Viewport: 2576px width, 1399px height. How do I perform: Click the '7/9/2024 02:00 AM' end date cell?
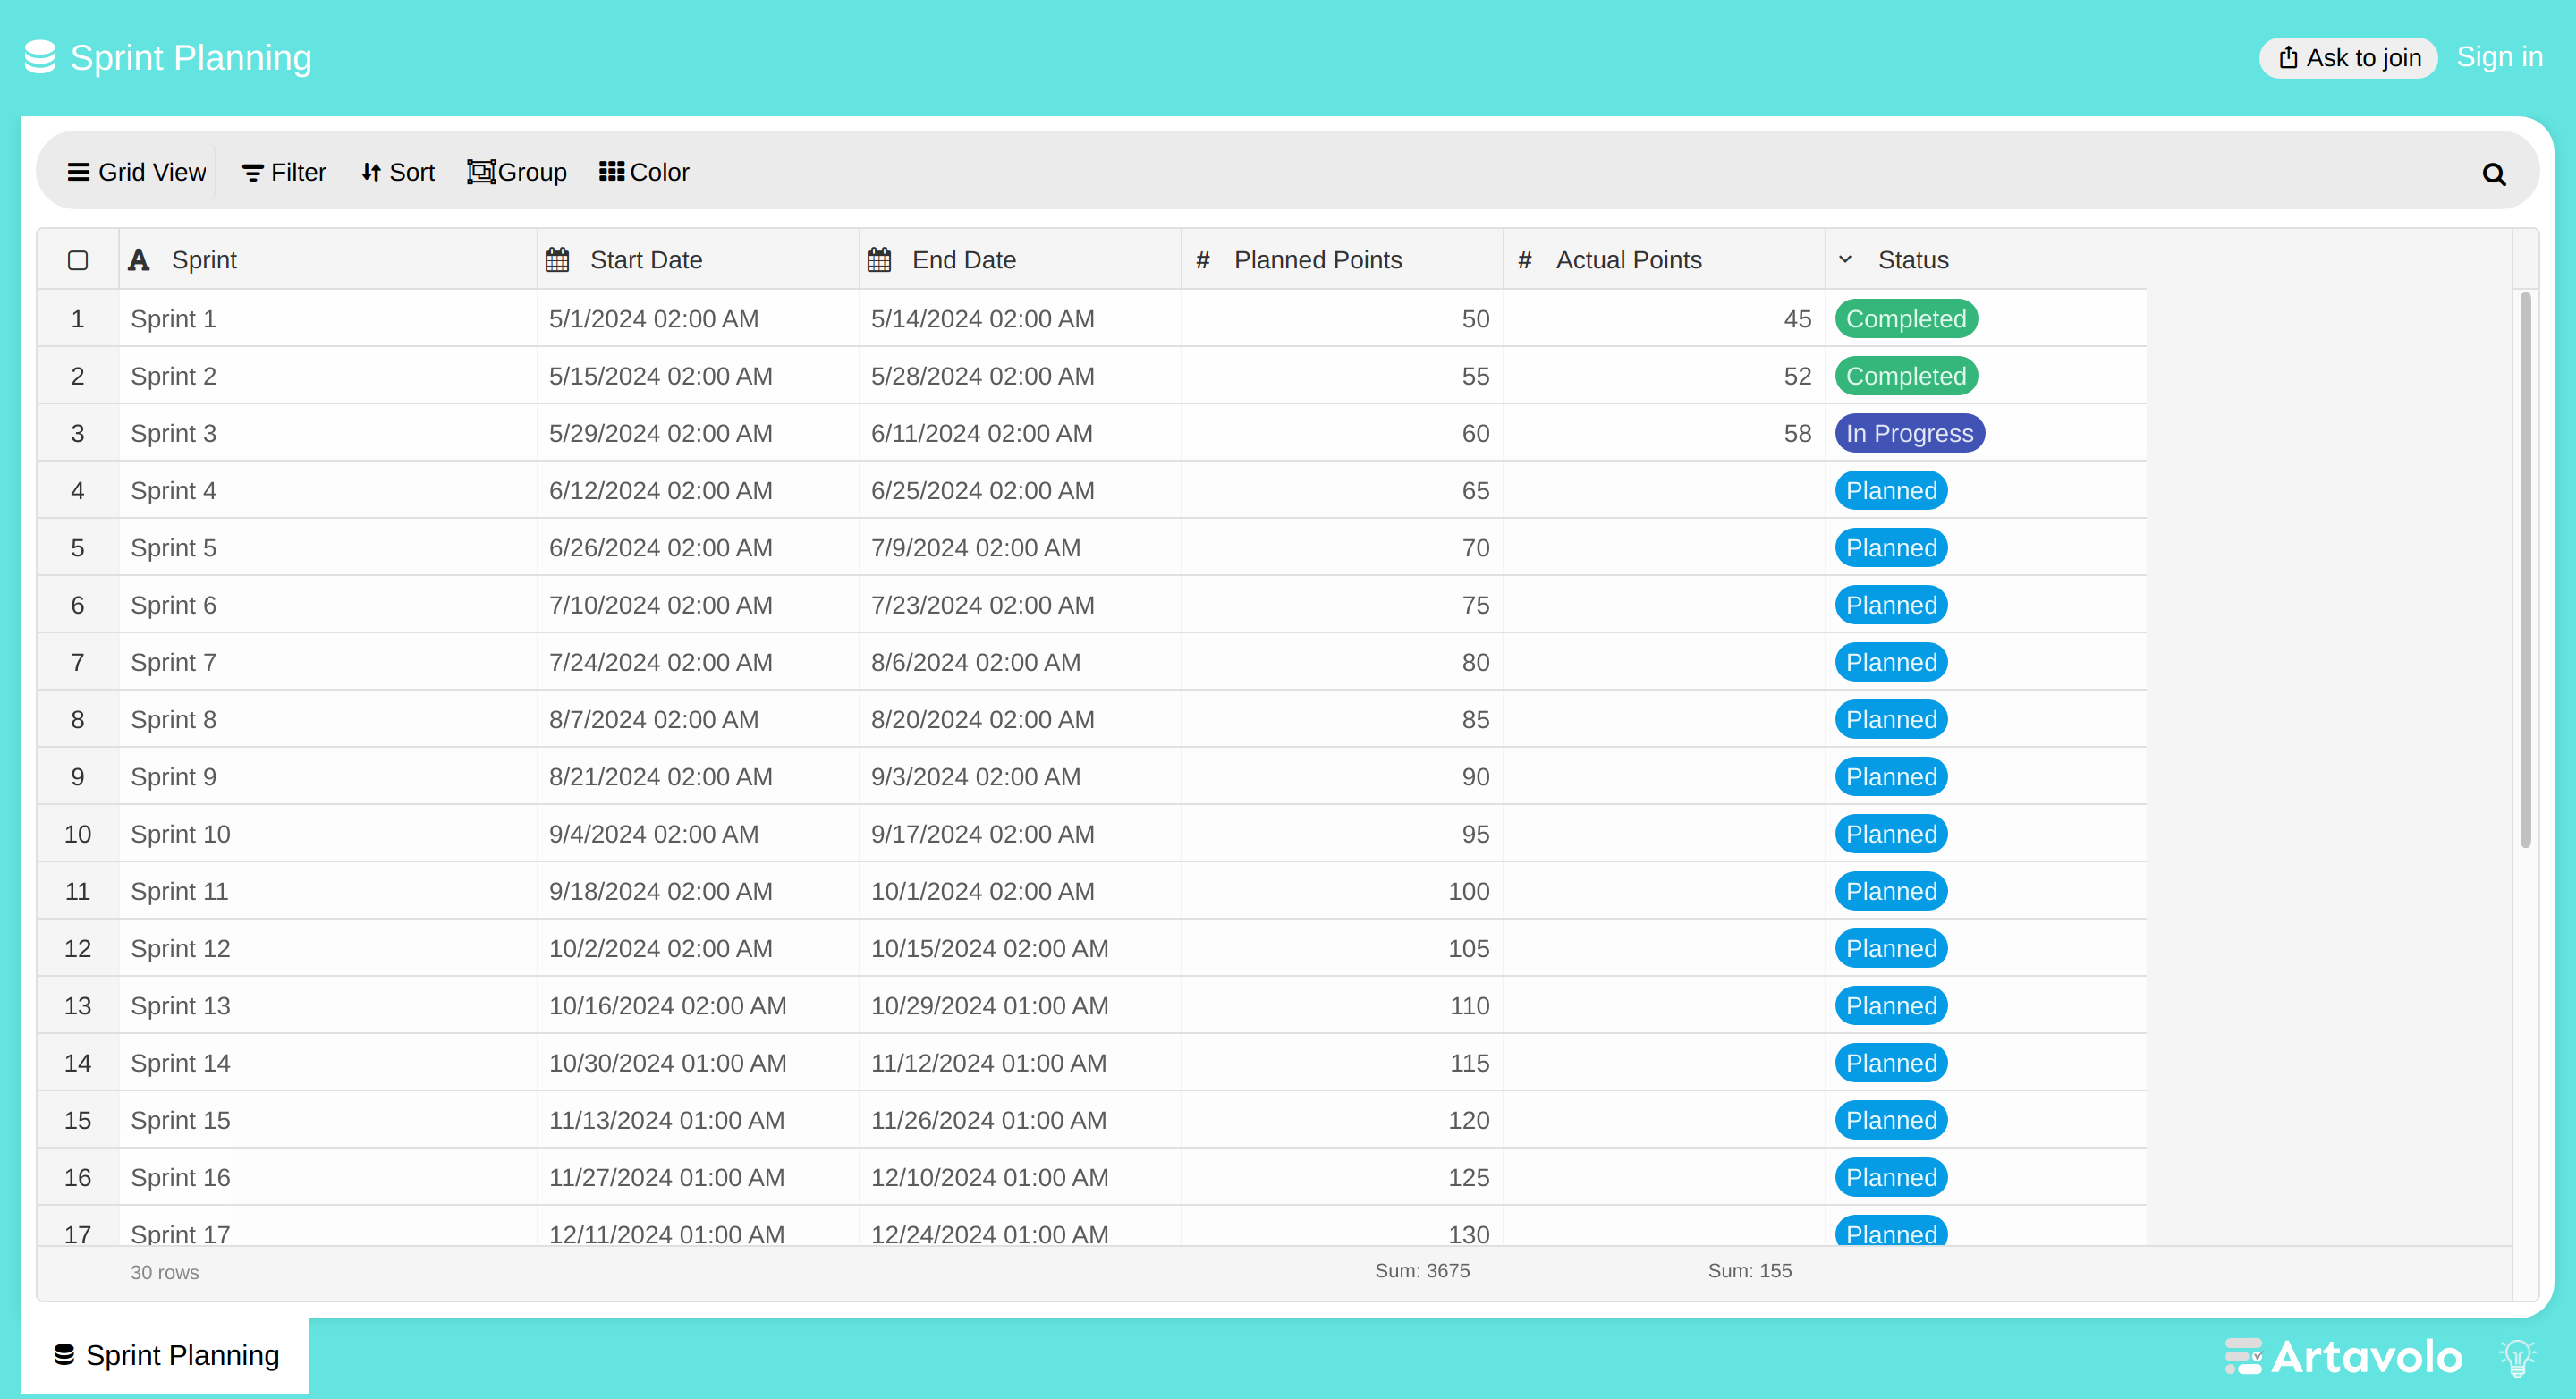[x=1020, y=548]
